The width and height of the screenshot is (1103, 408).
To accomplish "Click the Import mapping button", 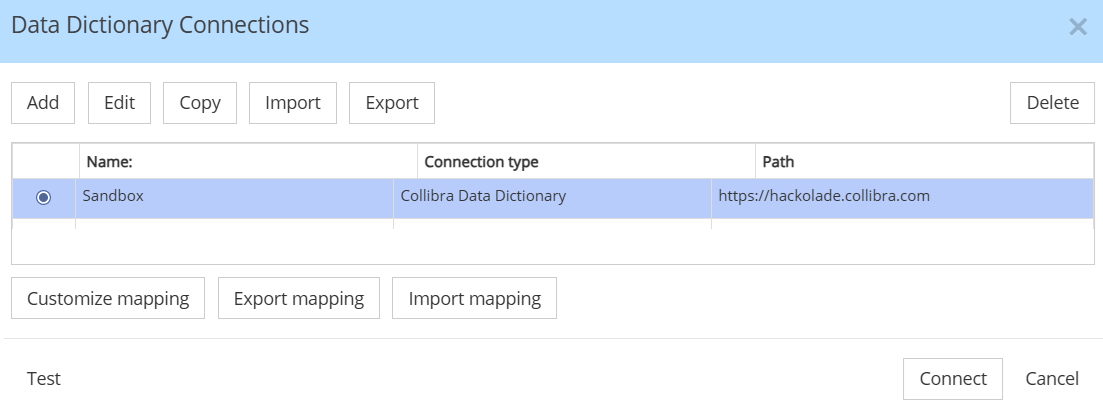I will click(x=474, y=298).
